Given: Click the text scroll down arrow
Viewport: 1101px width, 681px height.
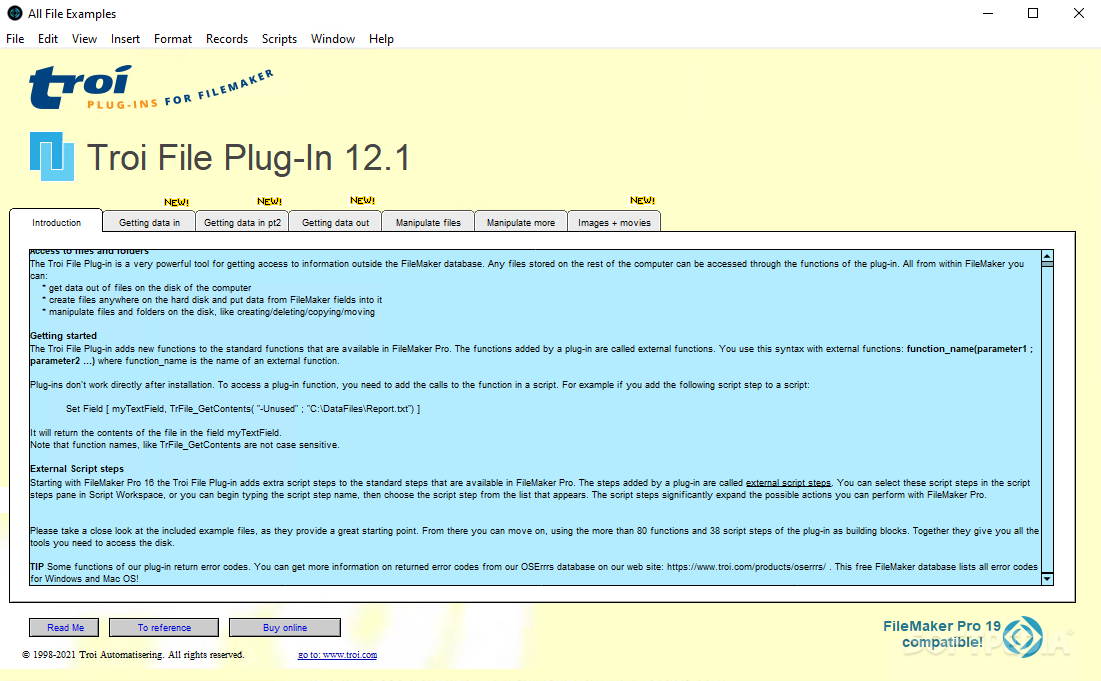Looking at the screenshot, I should coord(1047,578).
